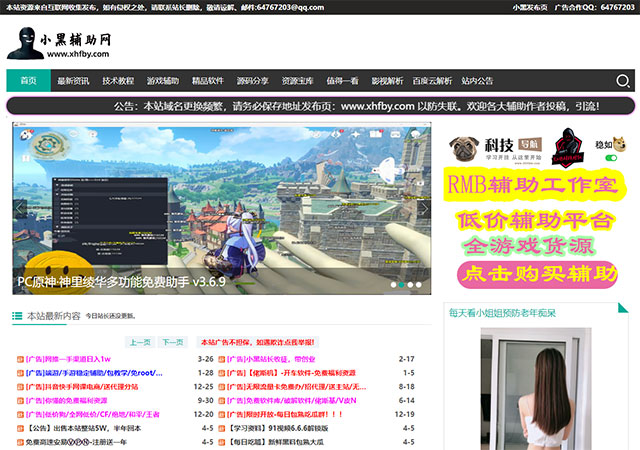Image resolution: width=640 pixels, height=450 pixels.
Task: Open 资源宝库 menu item
Action: pos(298,81)
